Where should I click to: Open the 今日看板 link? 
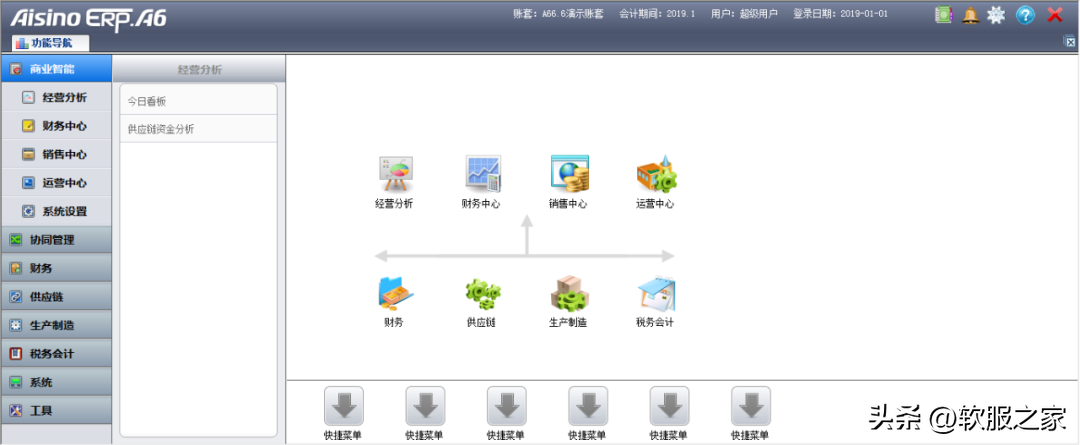[x=147, y=101]
